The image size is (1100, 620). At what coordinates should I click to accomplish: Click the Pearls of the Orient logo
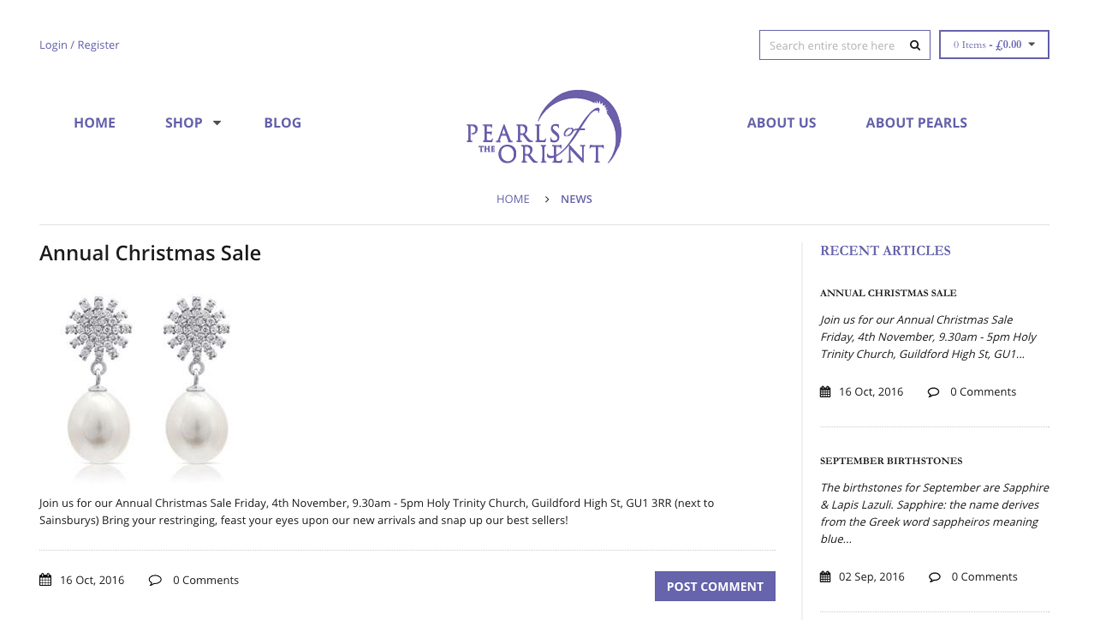point(544,128)
